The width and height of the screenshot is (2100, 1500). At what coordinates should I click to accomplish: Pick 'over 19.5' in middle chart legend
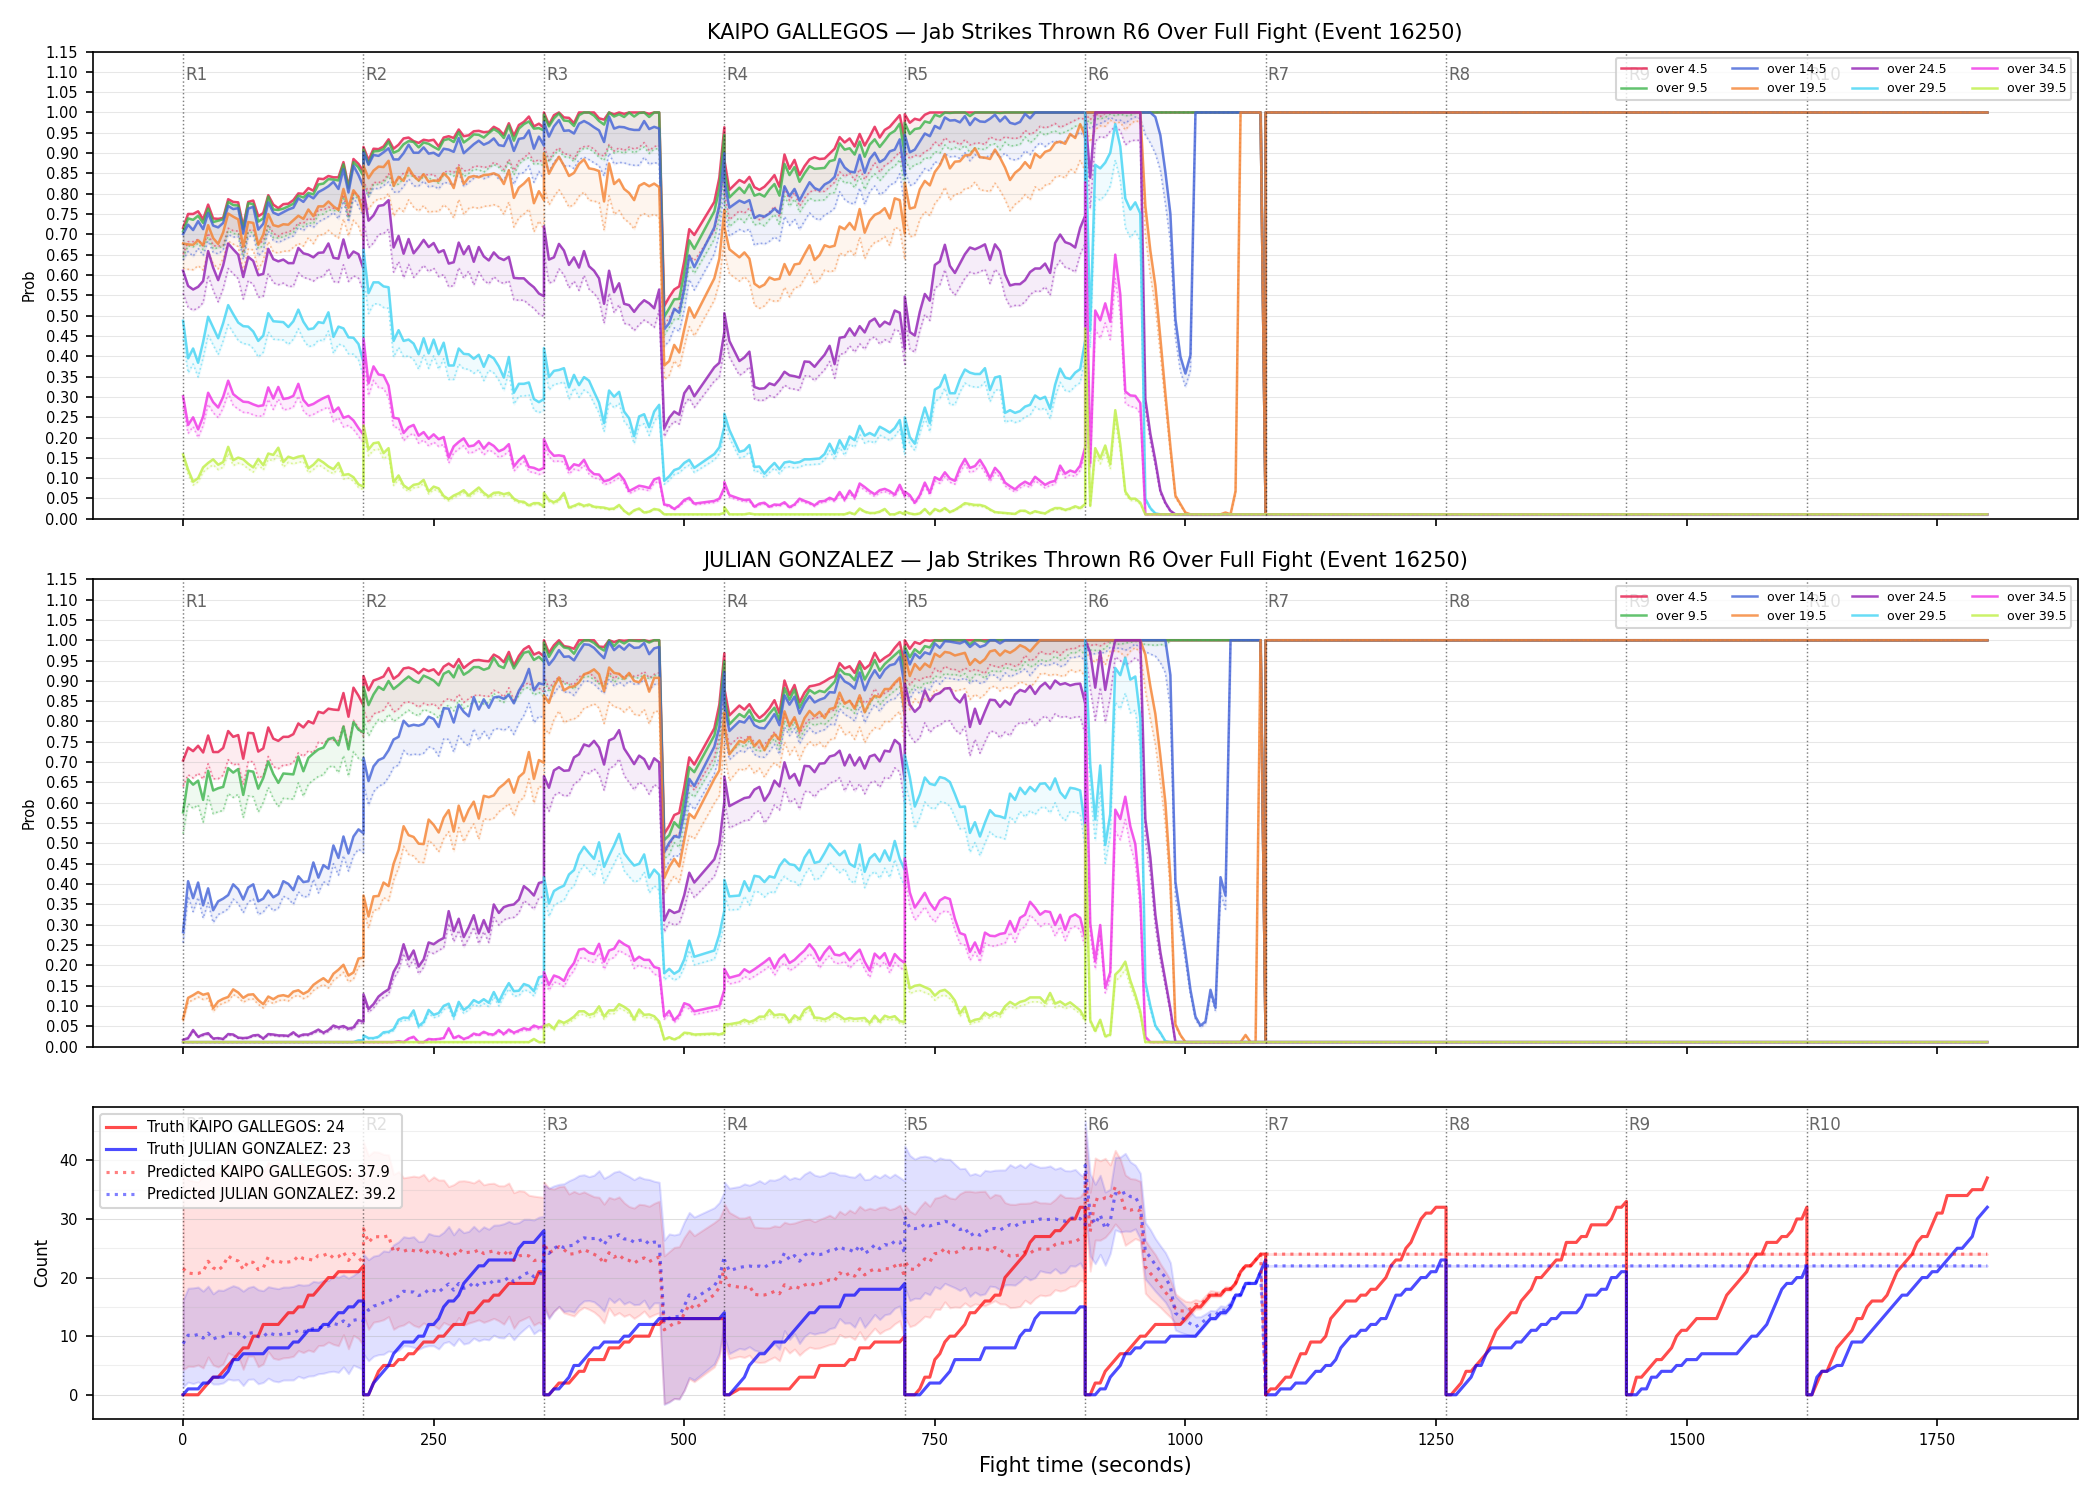pos(1779,616)
